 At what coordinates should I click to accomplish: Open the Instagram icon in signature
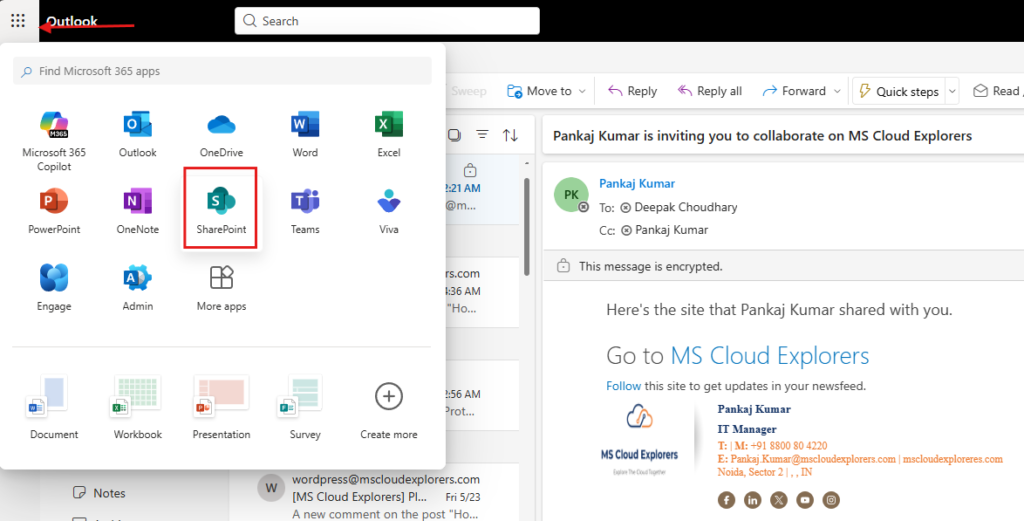(x=831, y=500)
